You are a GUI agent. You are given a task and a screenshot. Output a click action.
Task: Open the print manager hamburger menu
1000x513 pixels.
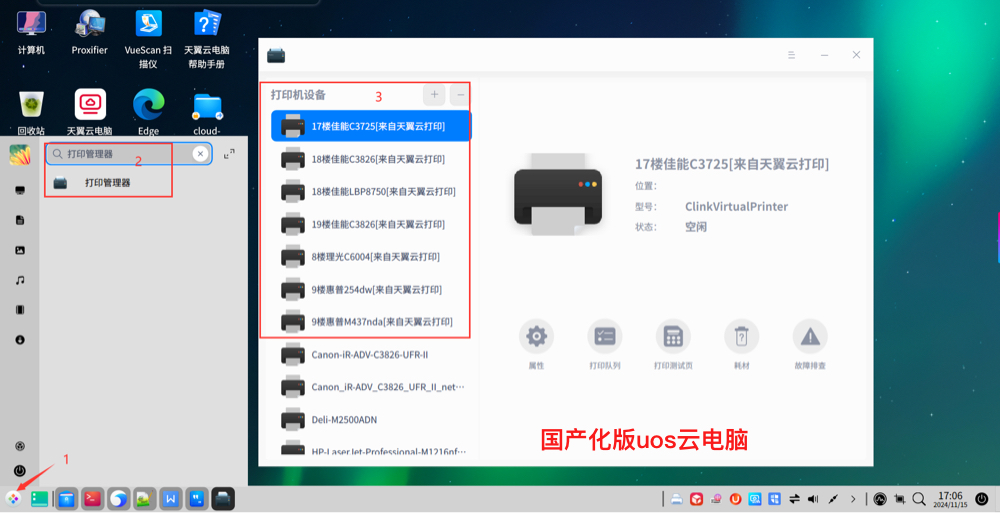tap(791, 55)
